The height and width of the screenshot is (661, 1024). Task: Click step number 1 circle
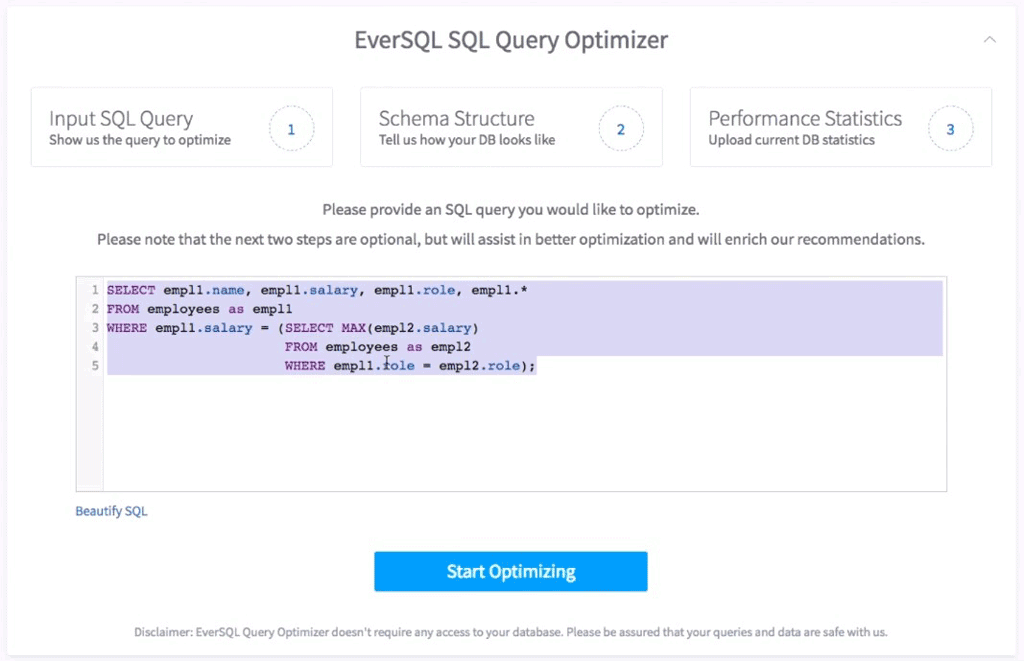pos(291,129)
